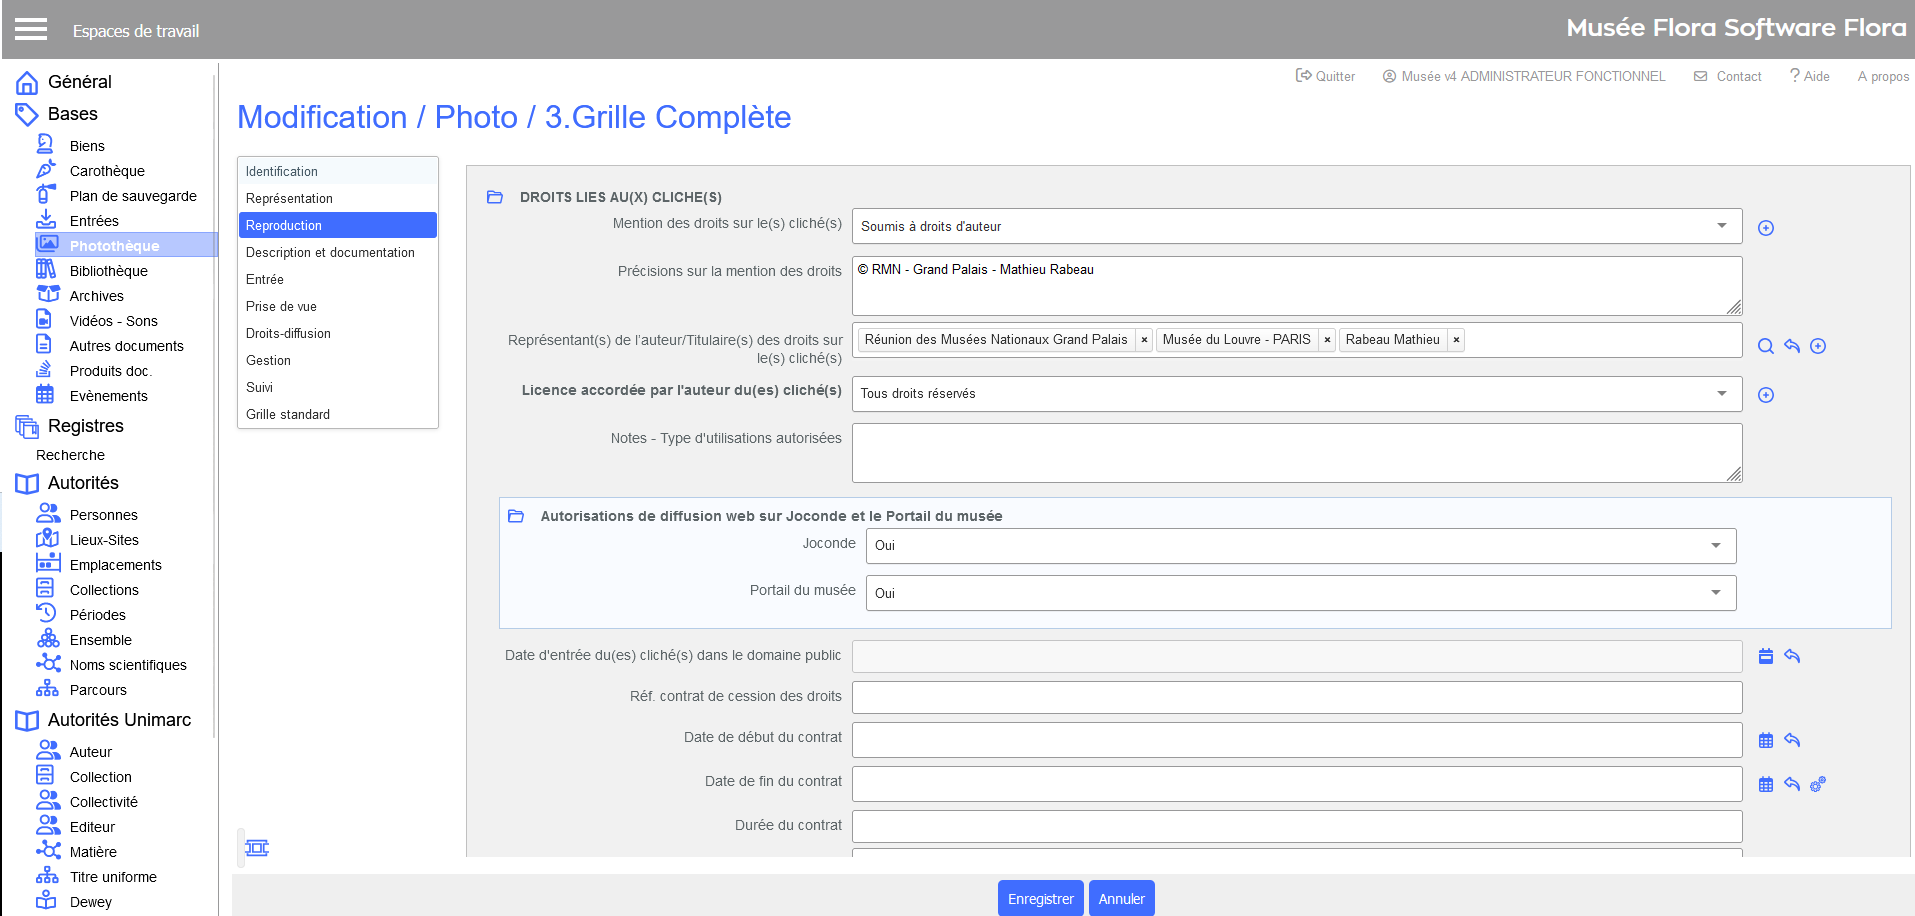Click the Réf. contrat de cession input field
This screenshot has width=1915, height=916.
[x=1296, y=698]
